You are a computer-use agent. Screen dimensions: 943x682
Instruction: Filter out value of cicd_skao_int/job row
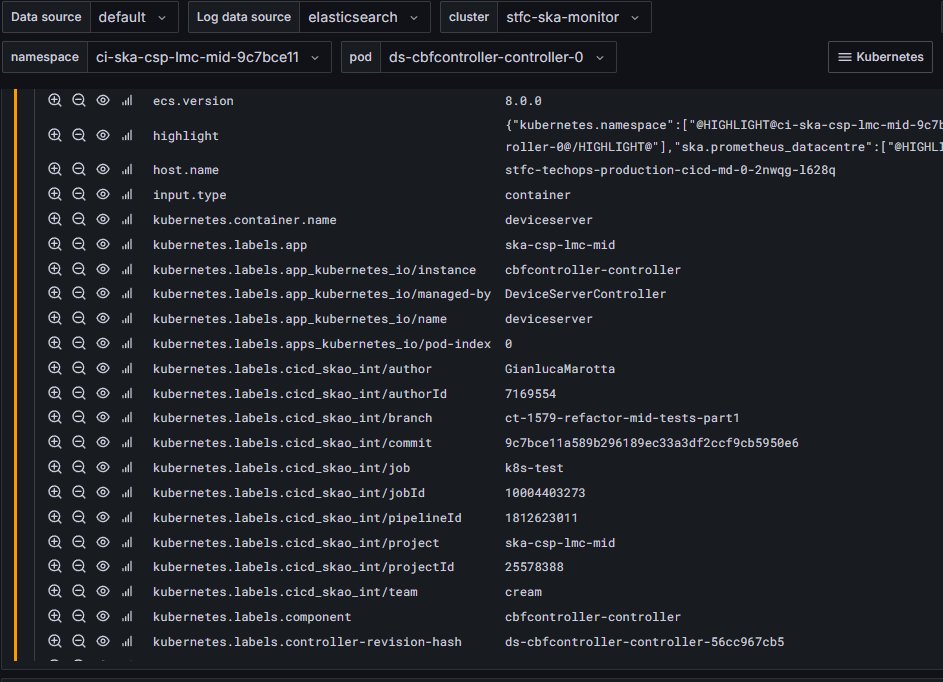(x=79, y=467)
